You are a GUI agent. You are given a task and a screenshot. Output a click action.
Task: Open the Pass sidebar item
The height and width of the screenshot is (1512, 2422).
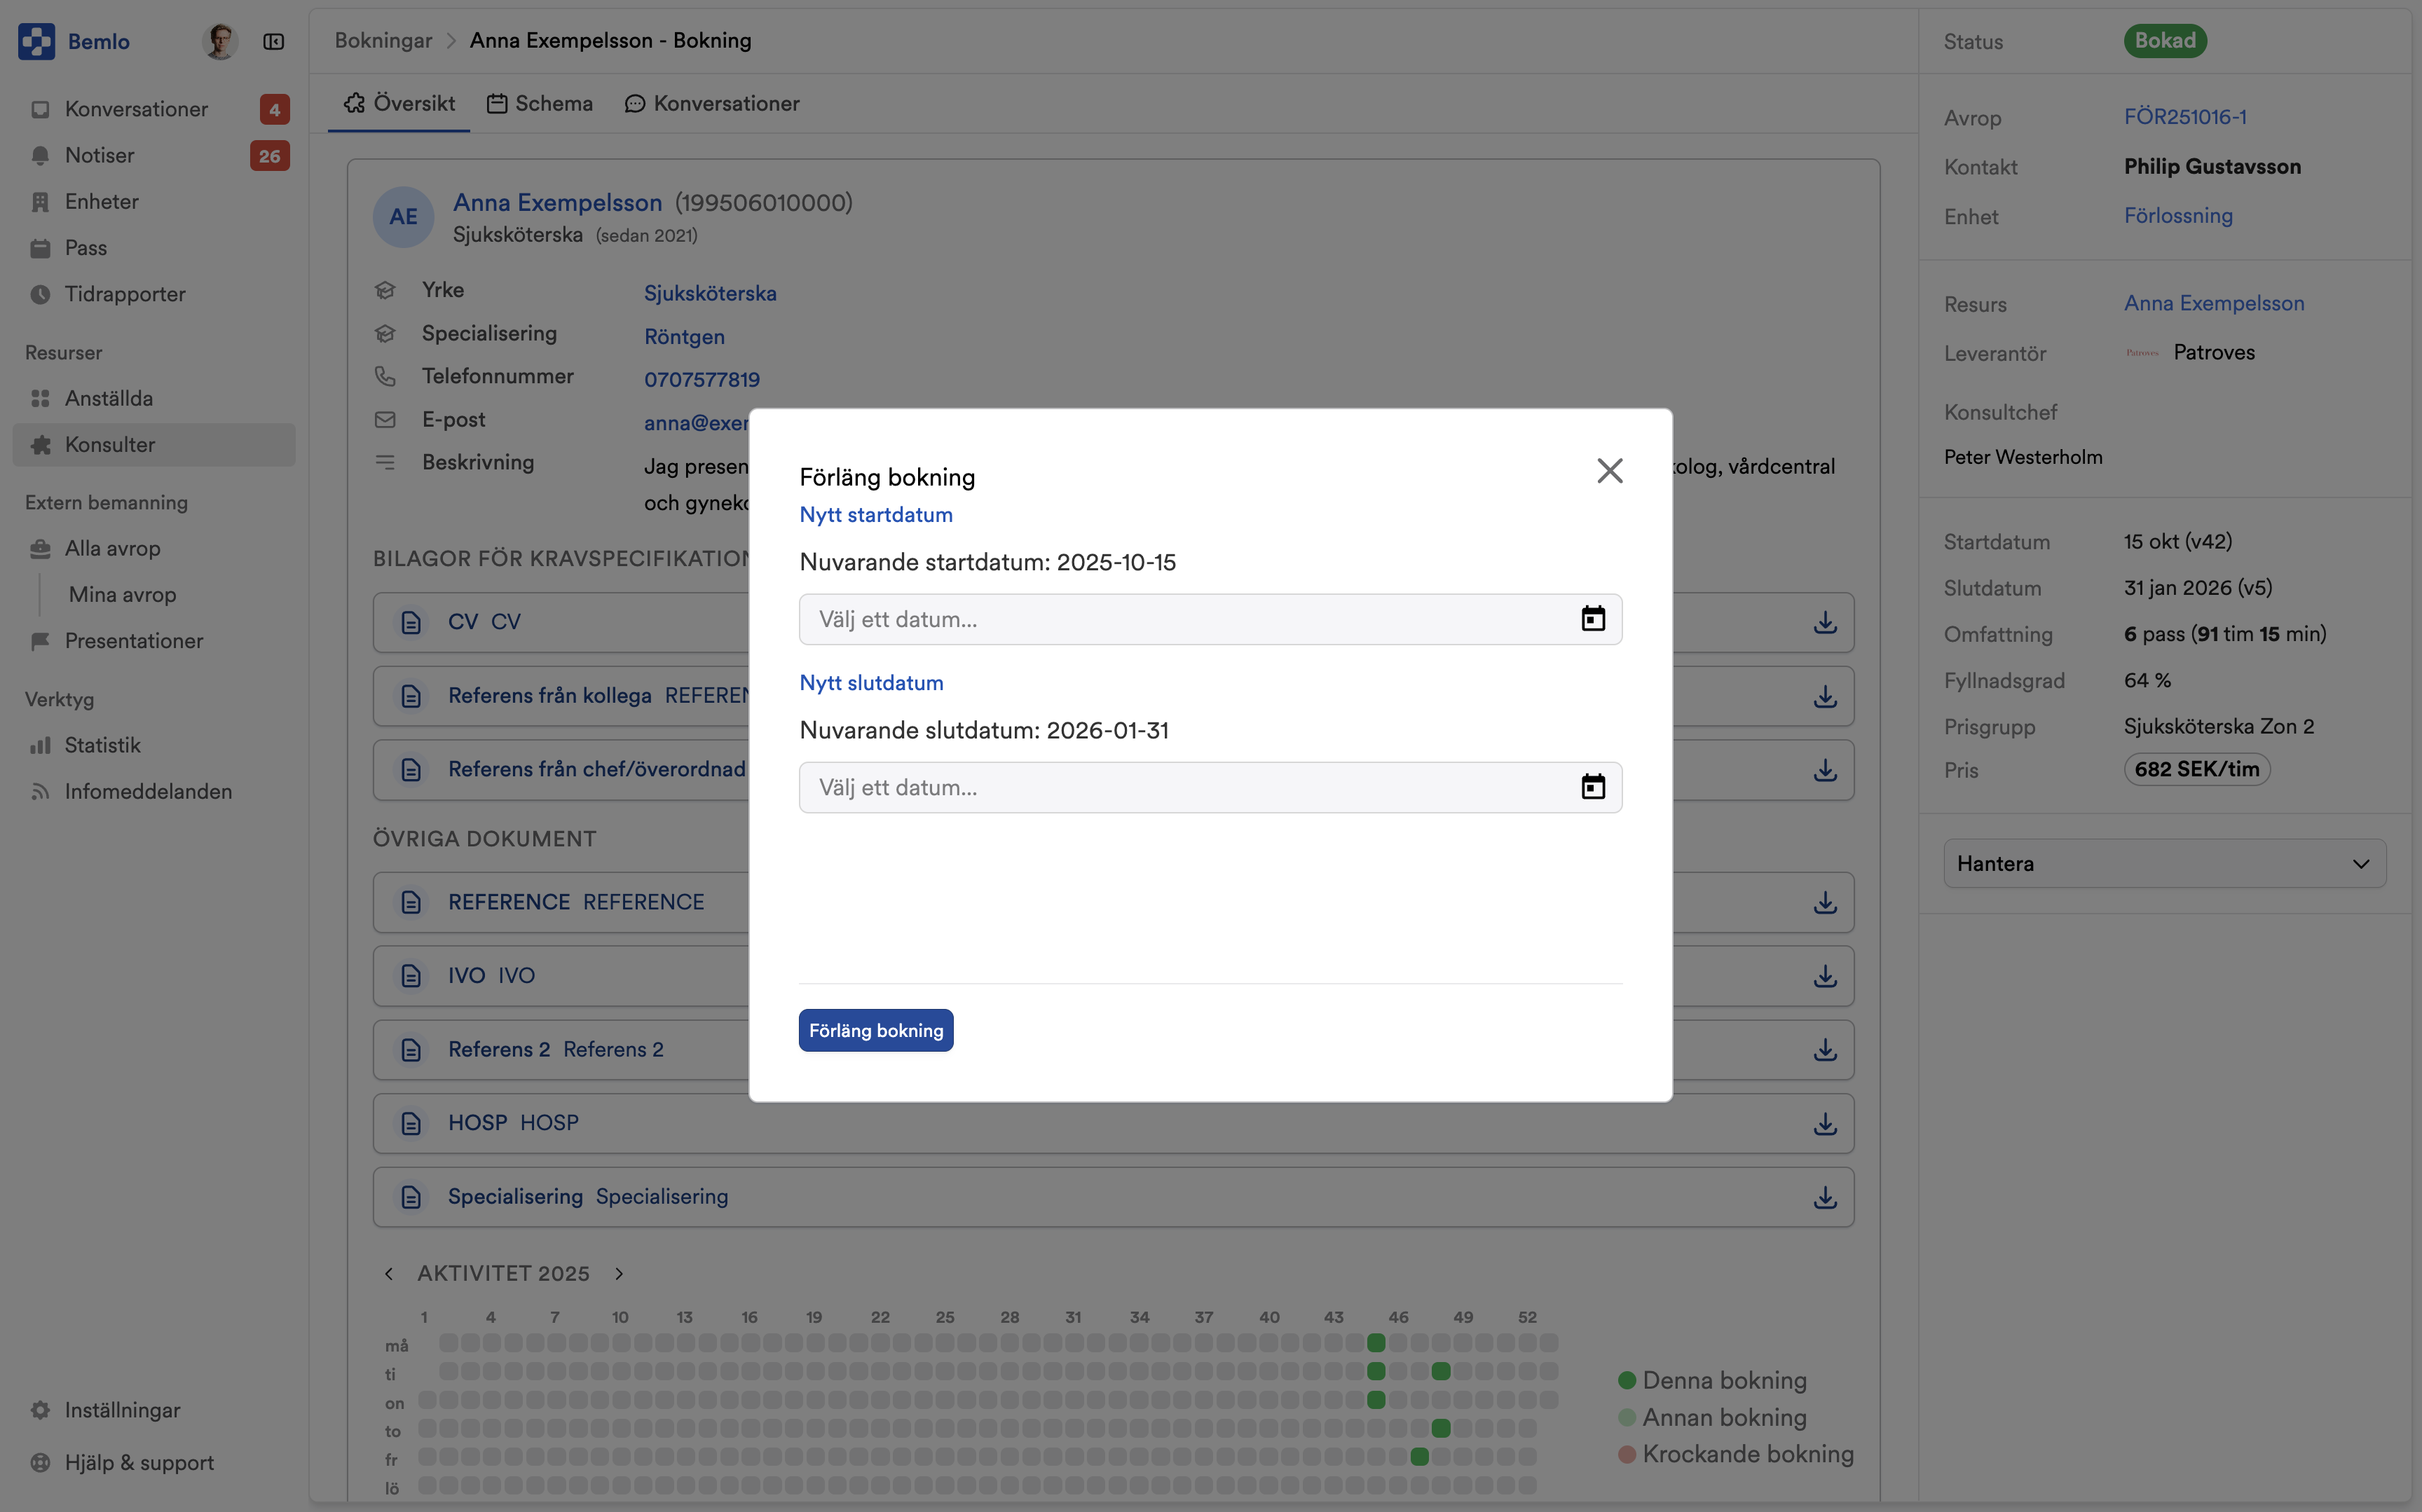tap(154, 247)
